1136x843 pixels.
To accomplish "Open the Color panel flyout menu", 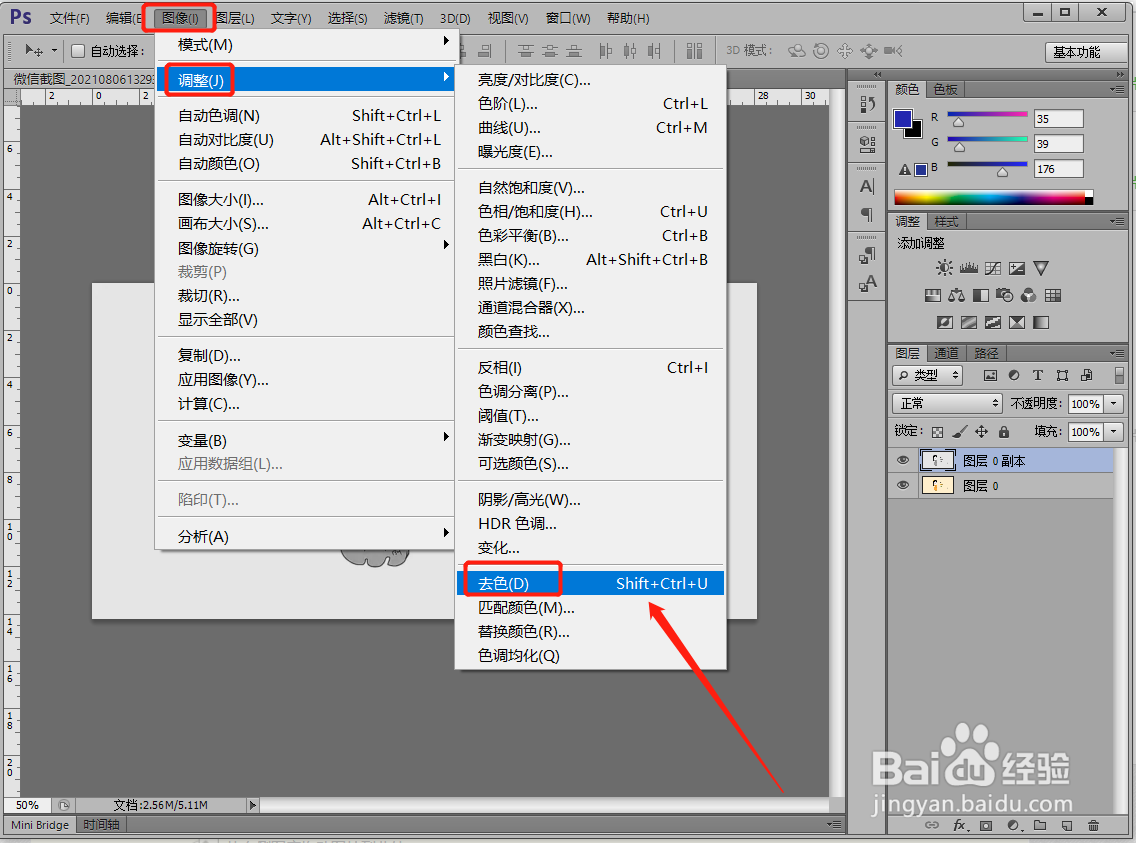I will coord(1117,89).
